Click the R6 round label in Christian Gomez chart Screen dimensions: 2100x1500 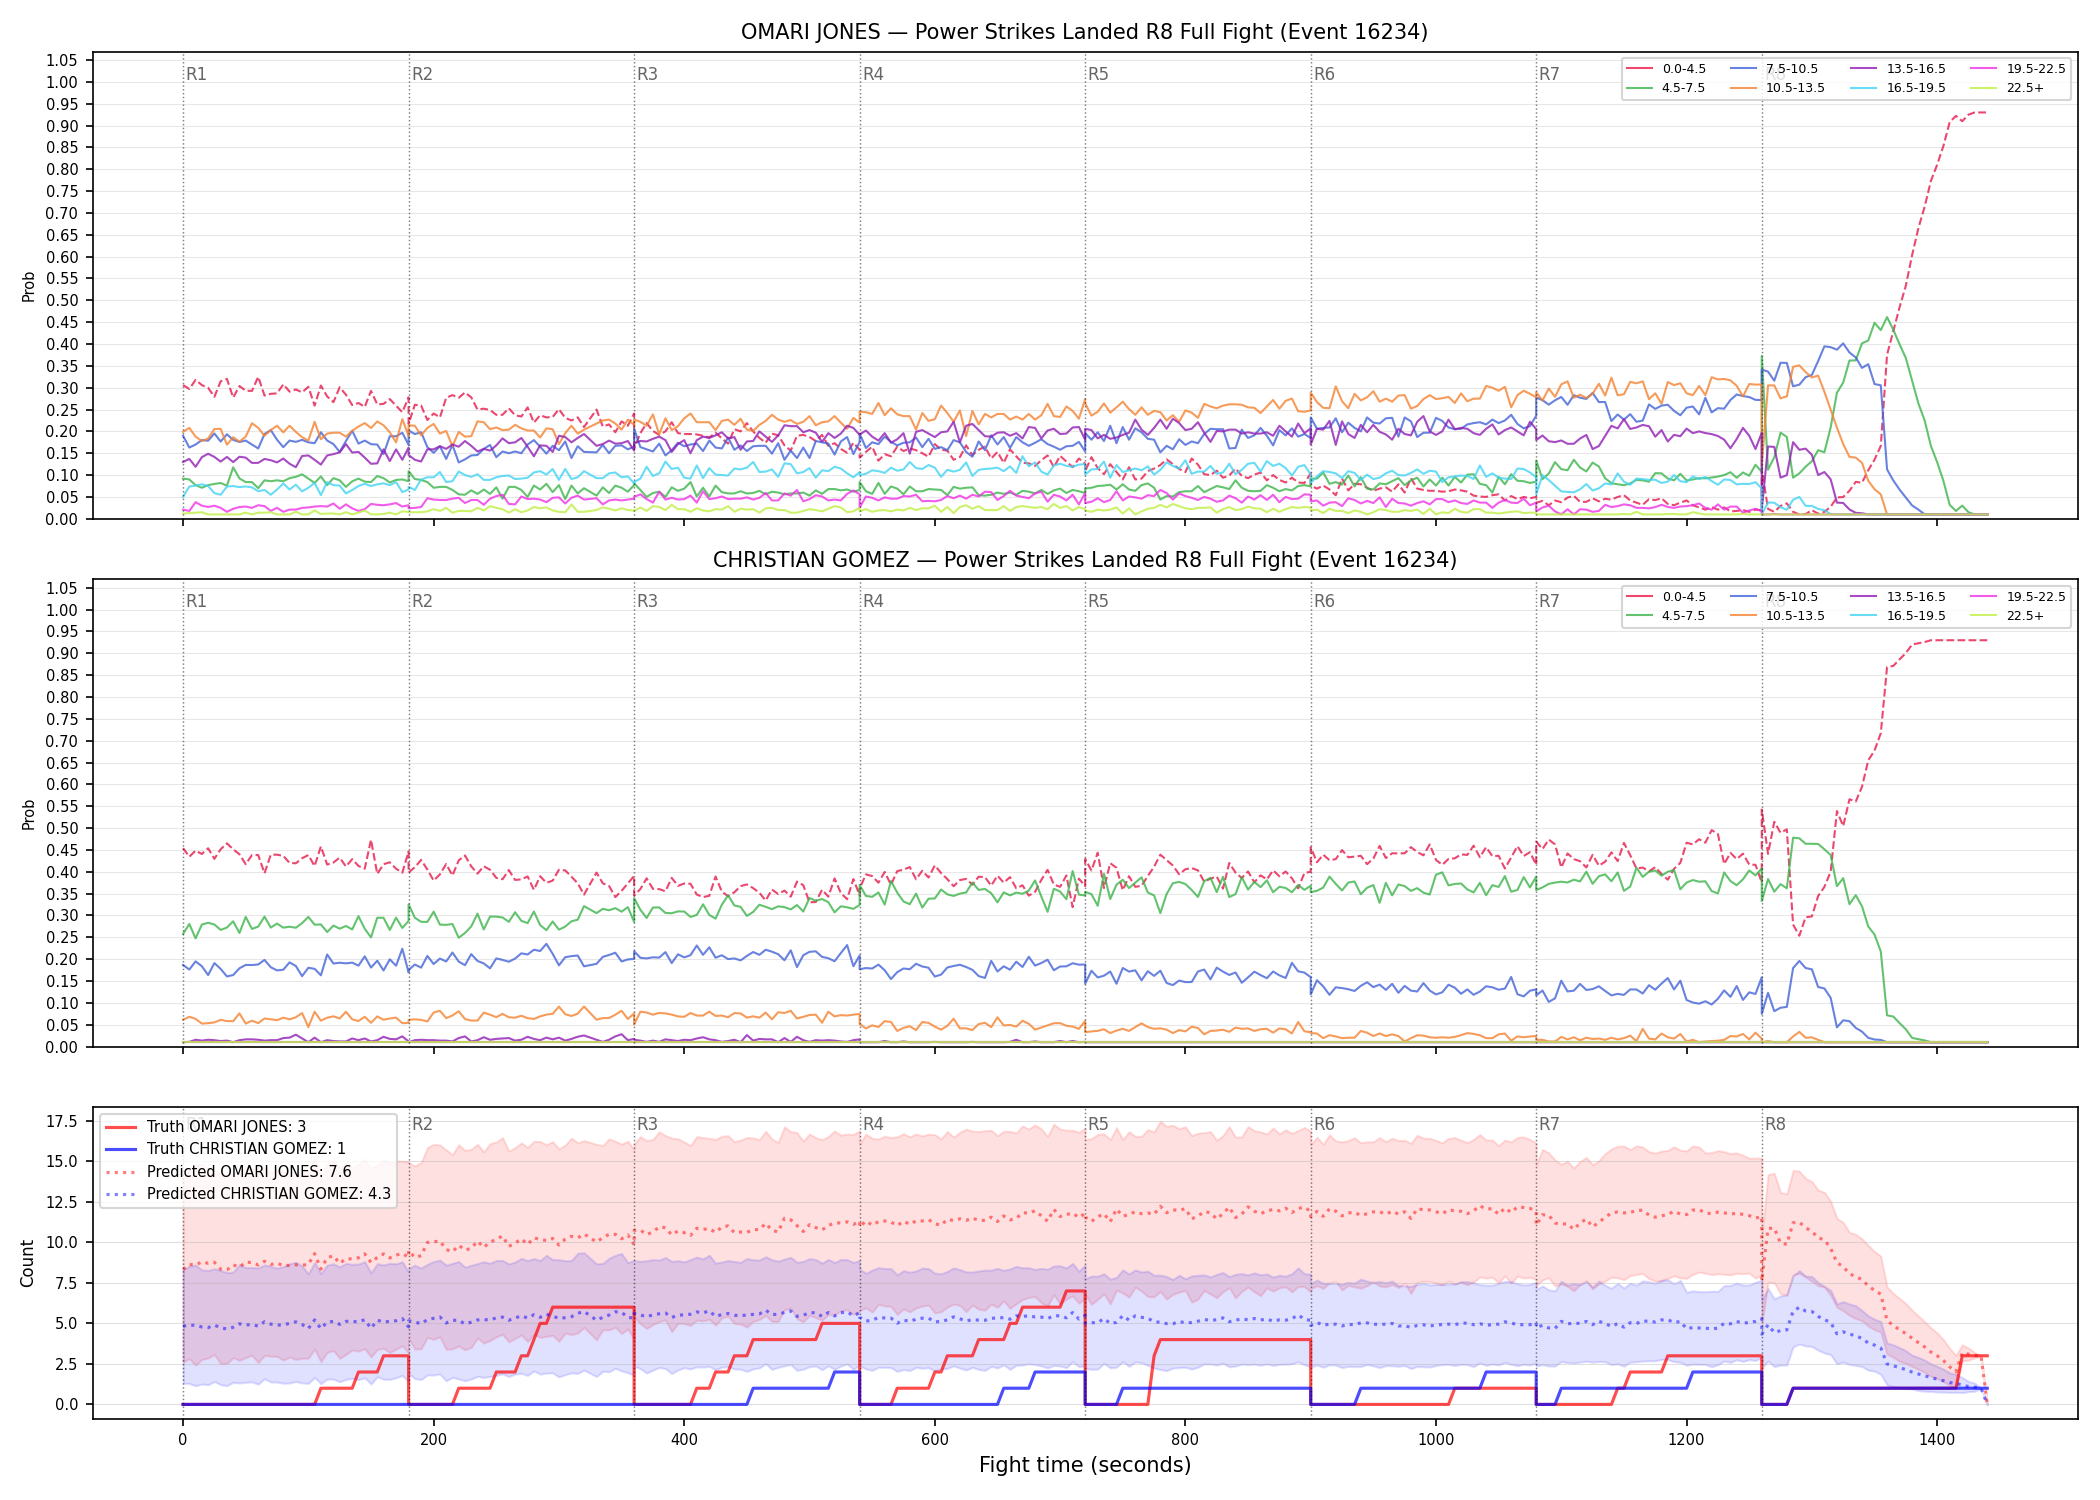[1324, 601]
